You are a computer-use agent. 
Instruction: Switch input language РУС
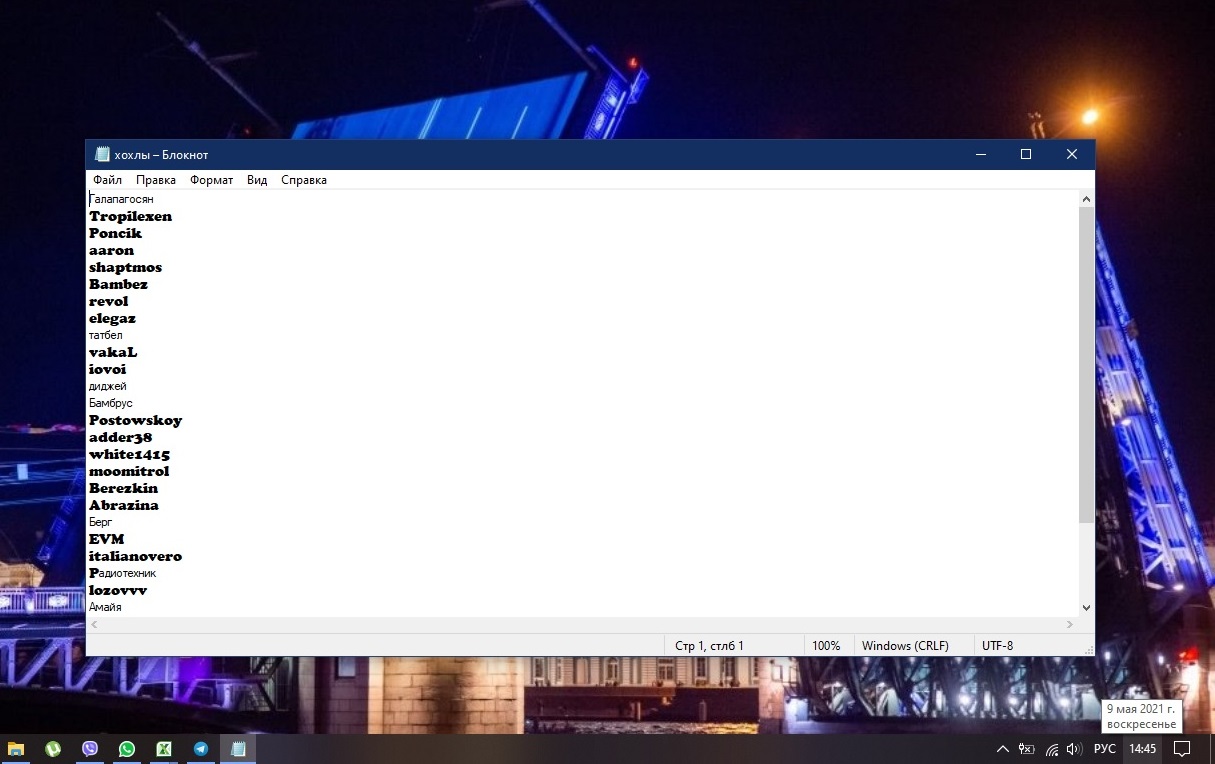1105,749
